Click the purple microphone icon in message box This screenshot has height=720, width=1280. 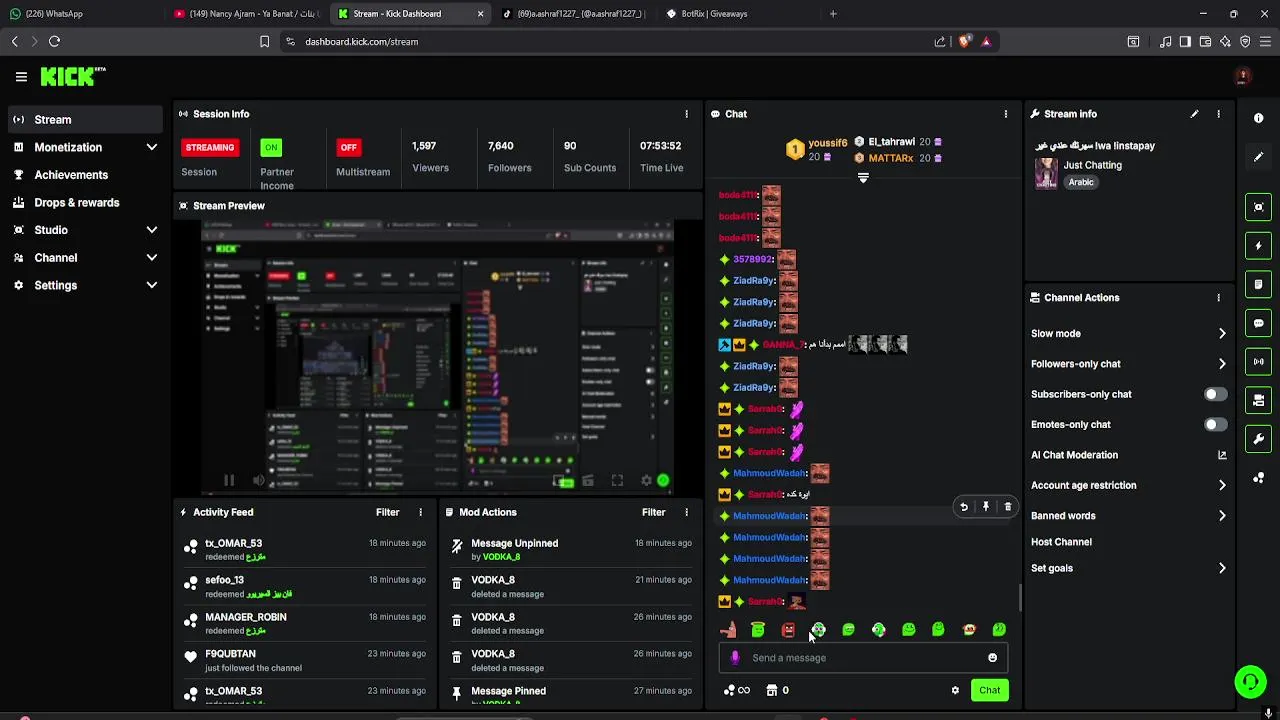coord(735,658)
